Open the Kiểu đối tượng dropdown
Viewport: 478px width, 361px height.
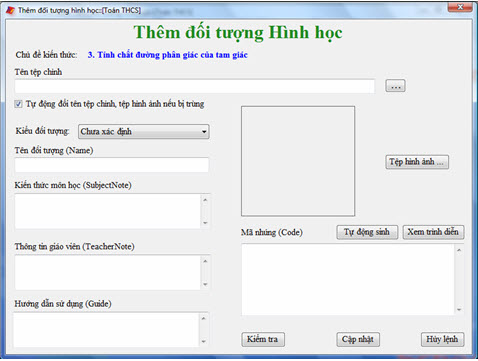pos(144,132)
